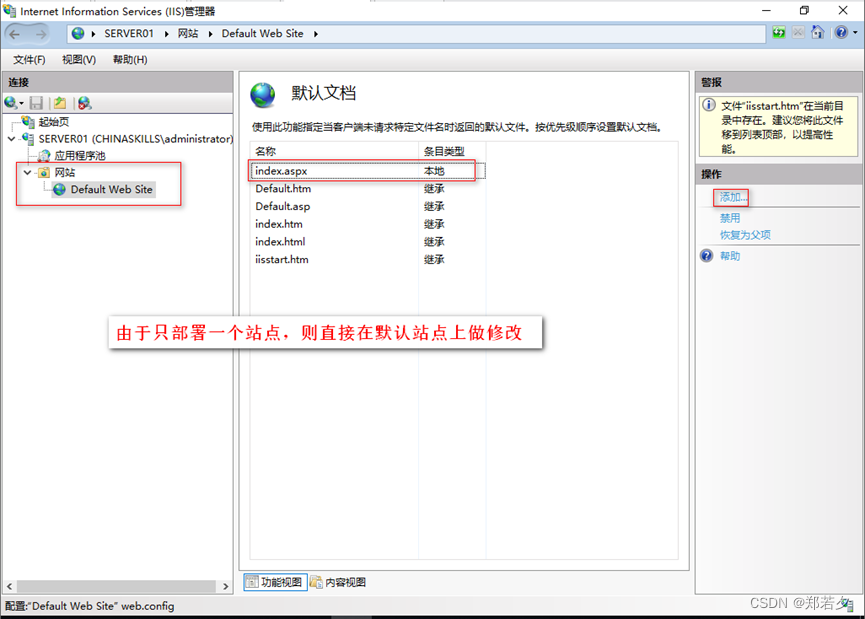Select the 网站 folder node
Viewport: 865px width, 619px height.
coord(65,173)
